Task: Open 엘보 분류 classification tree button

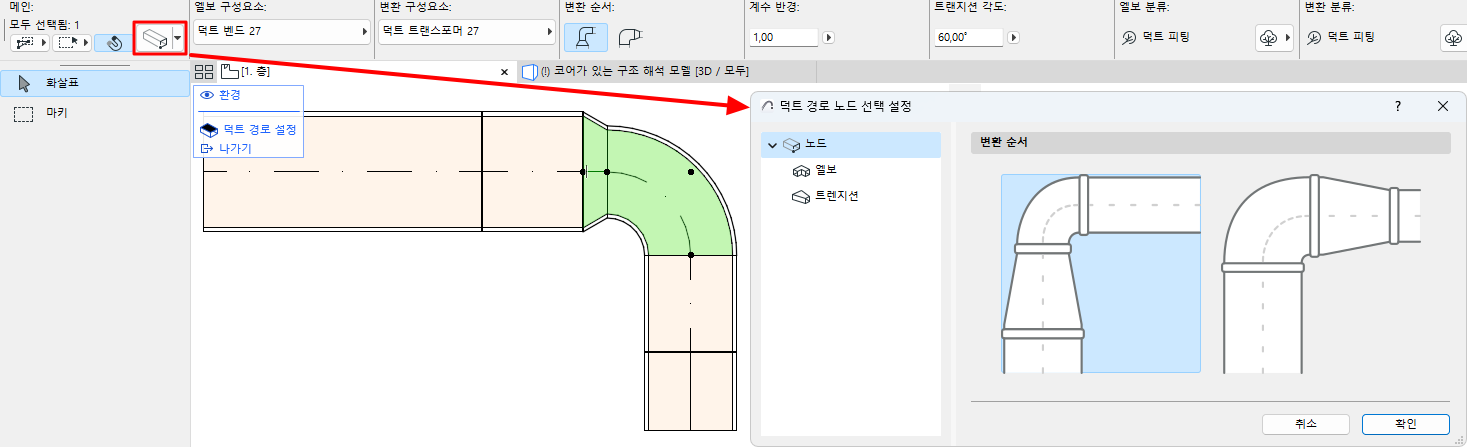Action: point(1274,38)
